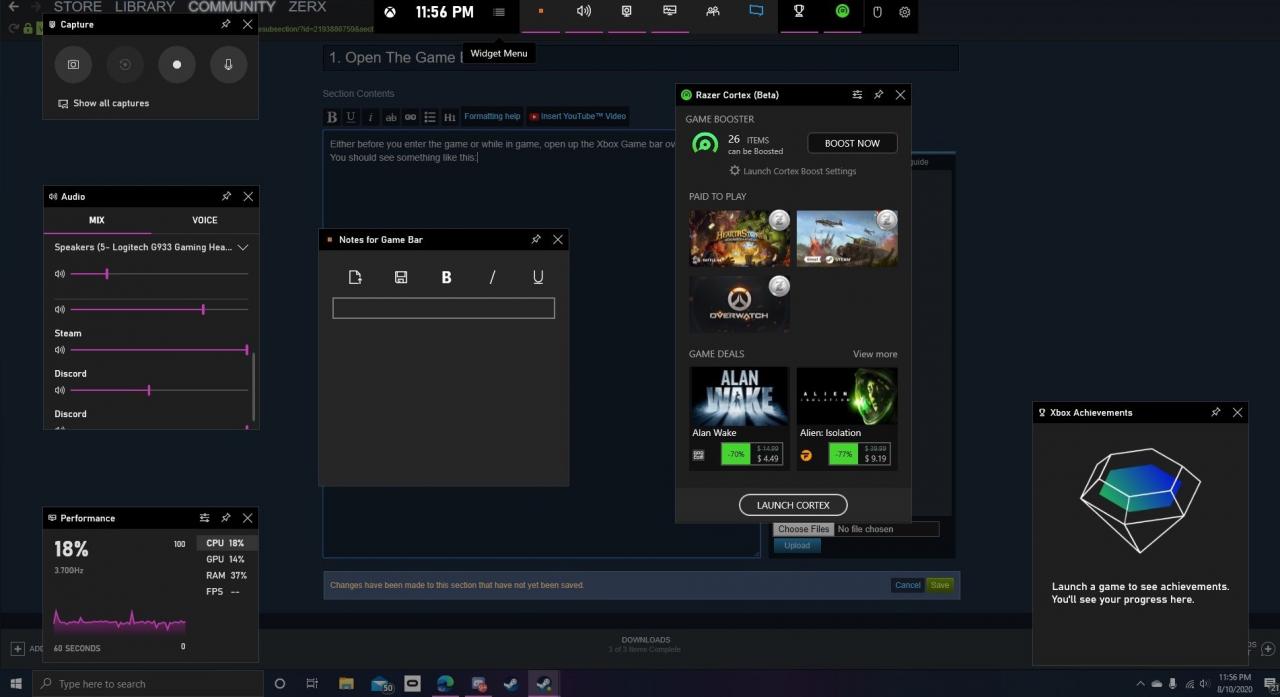Expand the Speakers output device dropdown

[x=242, y=247]
